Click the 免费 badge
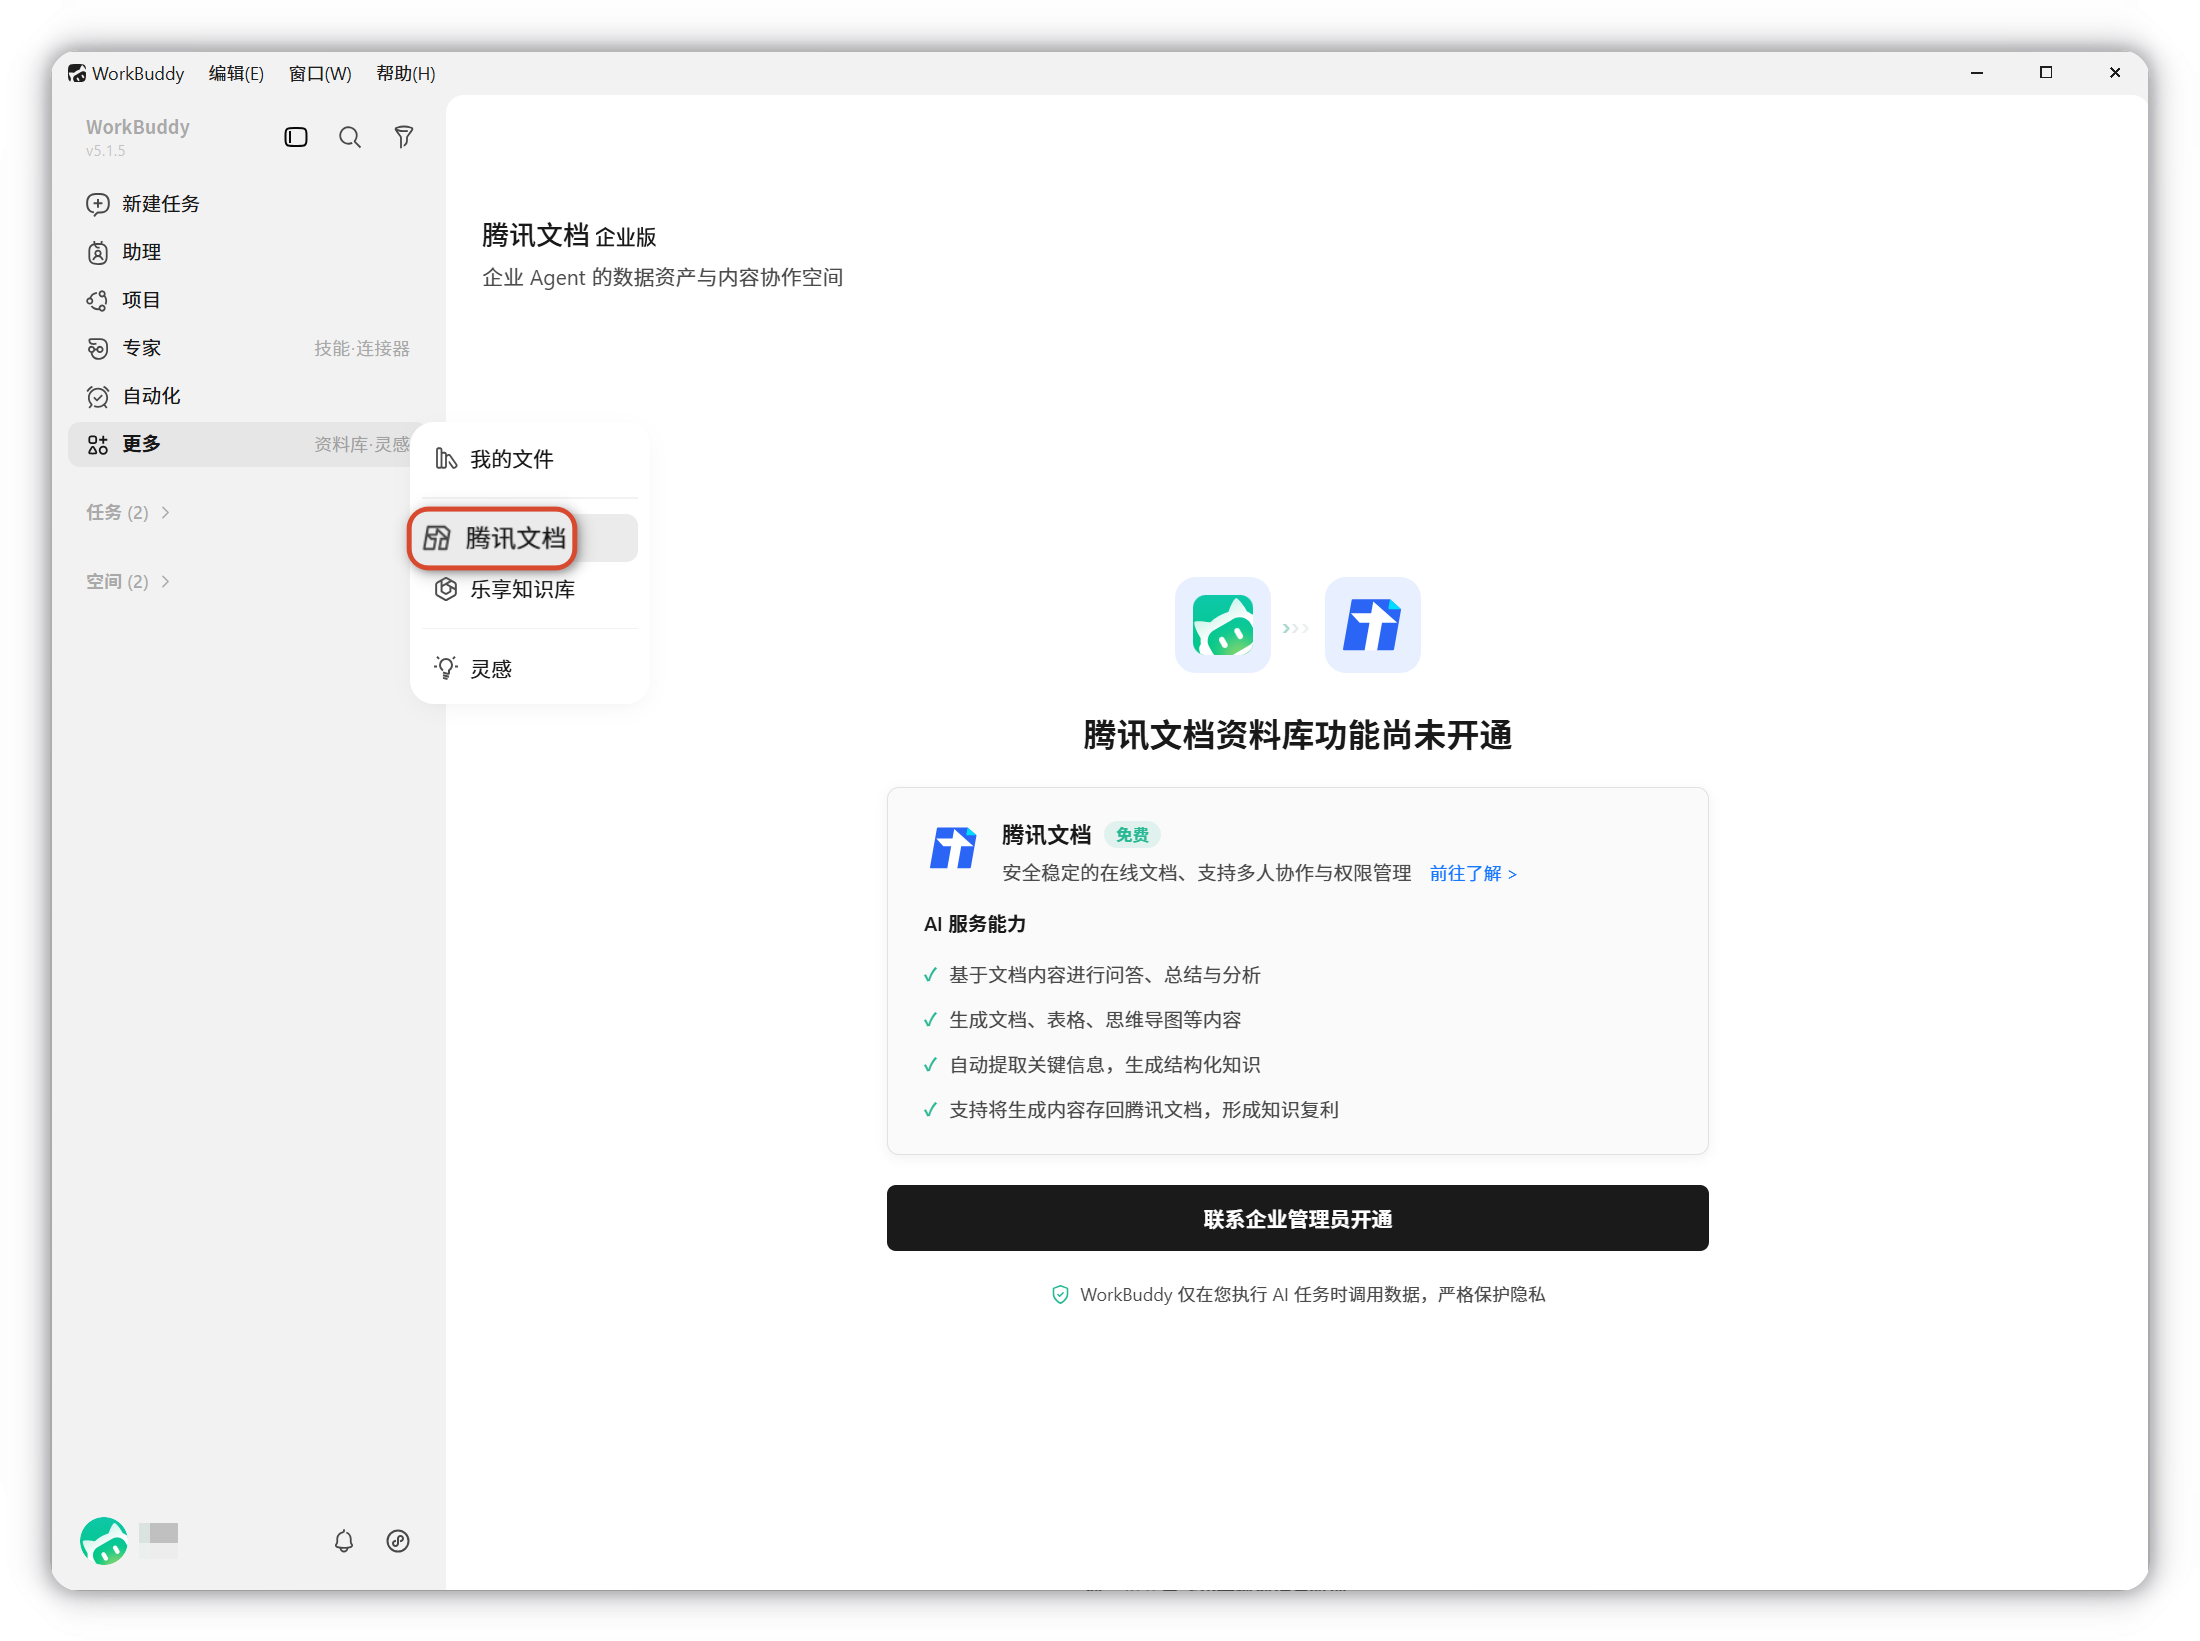The height and width of the screenshot is (1641, 2200). click(1132, 835)
